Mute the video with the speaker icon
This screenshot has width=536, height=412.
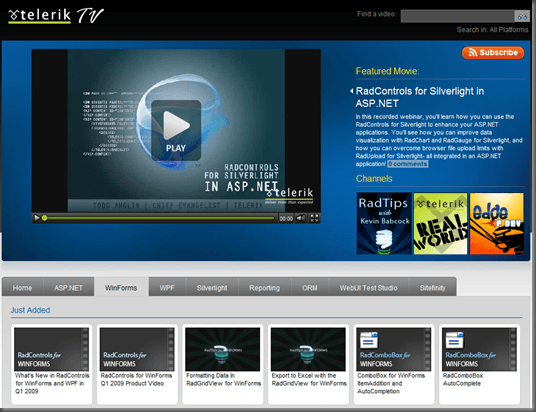(301, 218)
